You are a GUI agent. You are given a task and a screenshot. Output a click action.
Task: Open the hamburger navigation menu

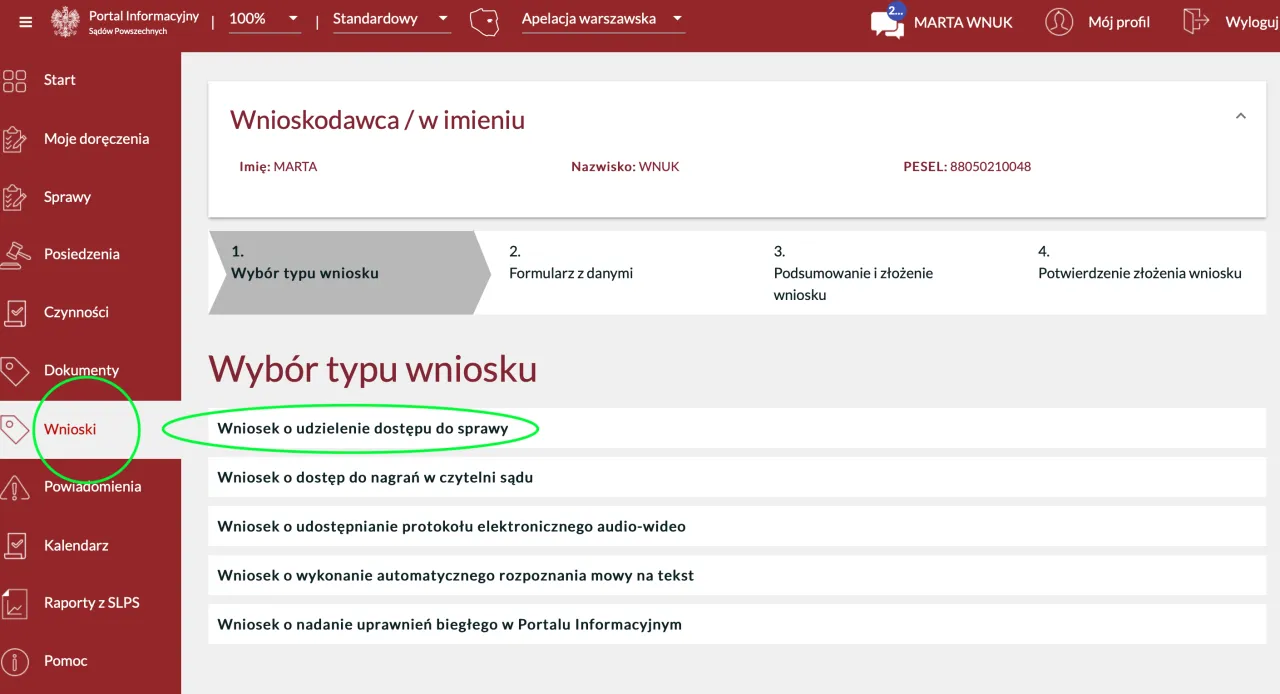click(25, 22)
